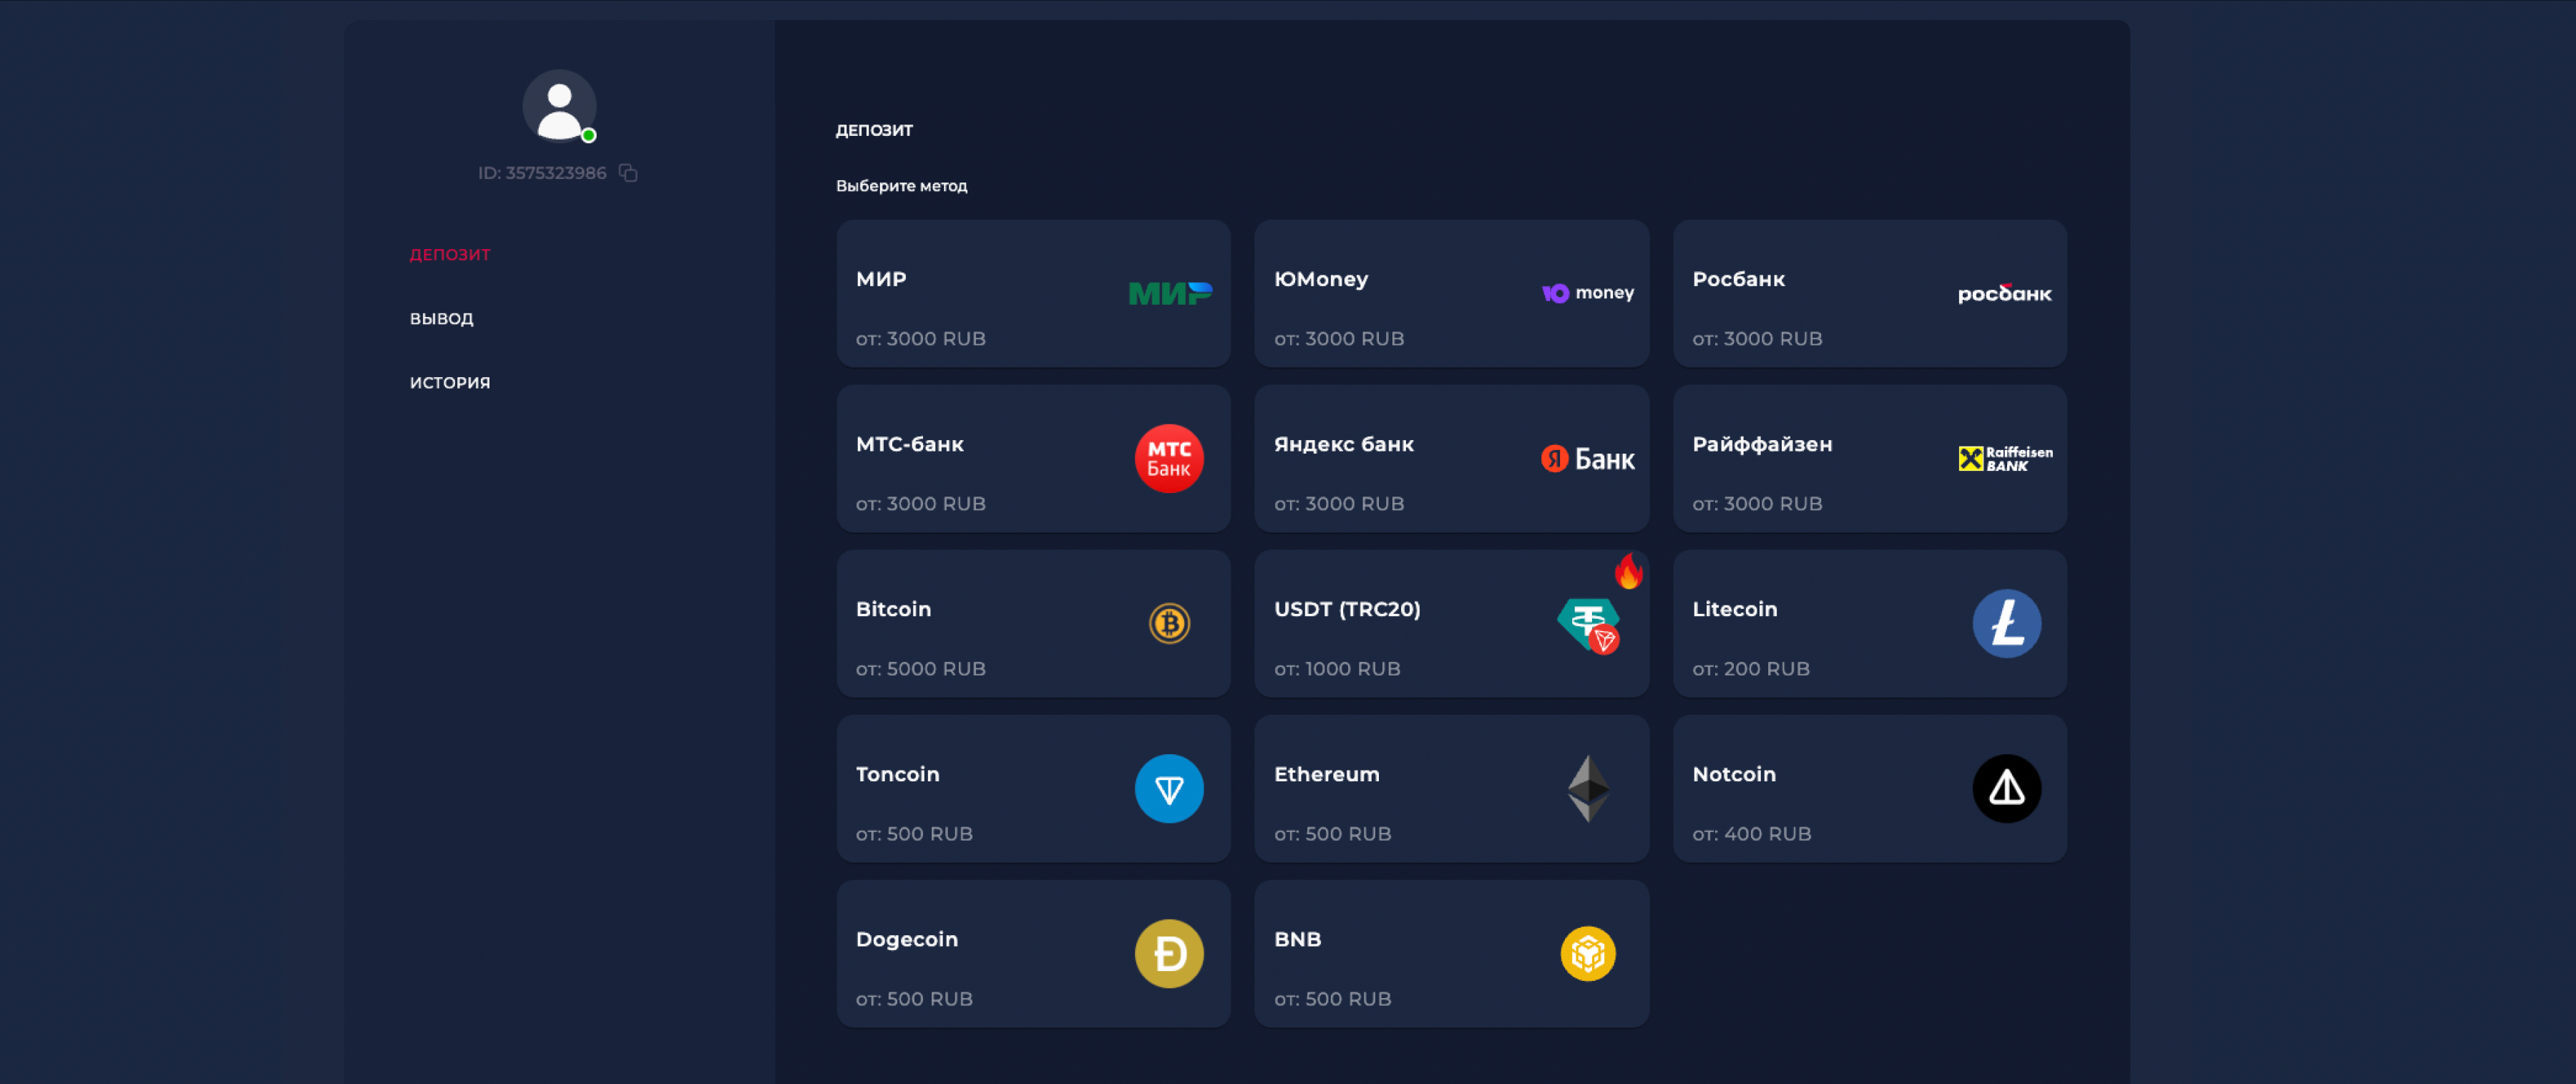Switch to the Вывод sidebar section
The image size is (2576, 1084).
(x=441, y=319)
